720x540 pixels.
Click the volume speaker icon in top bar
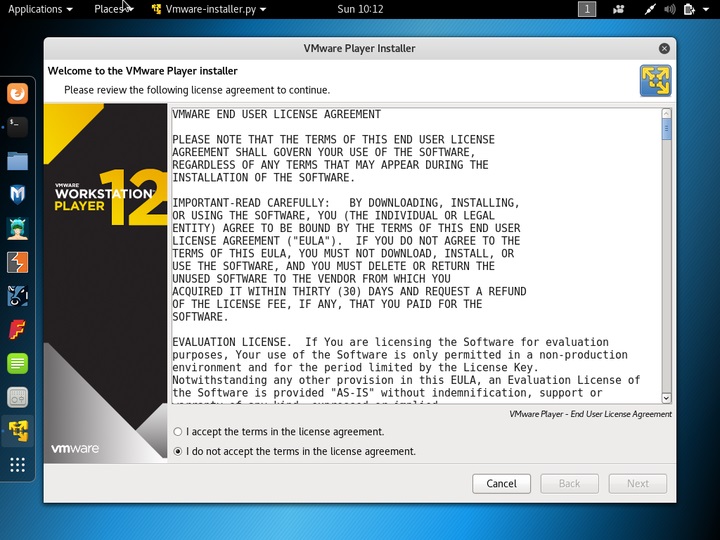click(x=669, y=9)
